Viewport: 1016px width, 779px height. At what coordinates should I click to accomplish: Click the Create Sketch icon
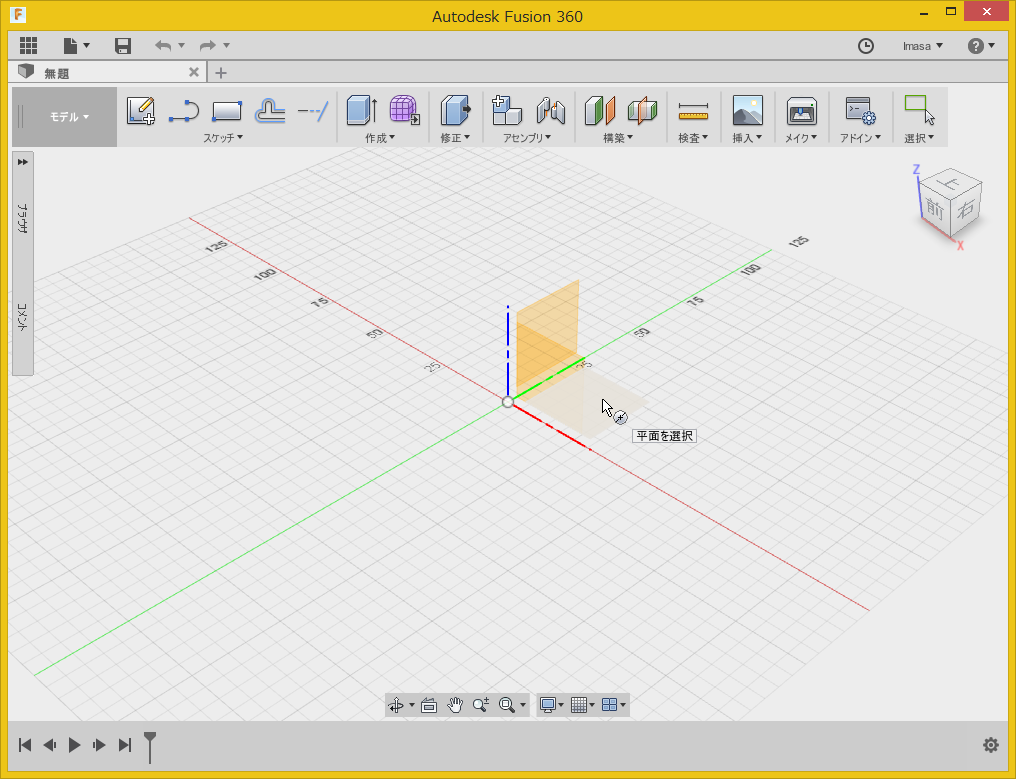pyautogui.click(x=141, y=111)
